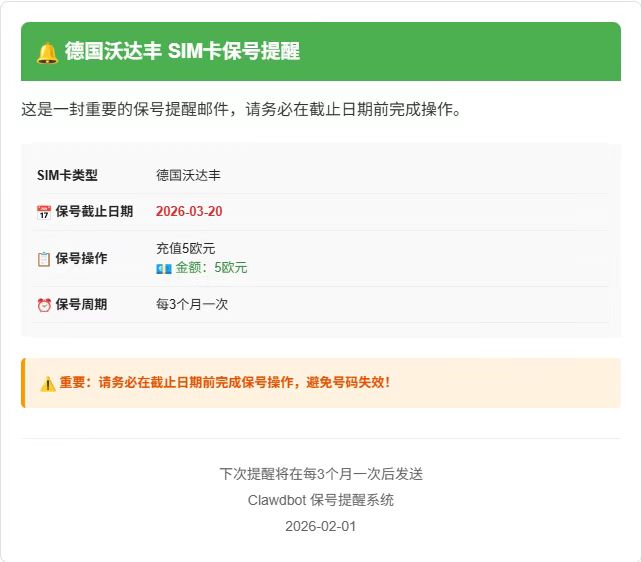Click the orange 重要 warning message text
641x562 pixels.
(224, 383)
